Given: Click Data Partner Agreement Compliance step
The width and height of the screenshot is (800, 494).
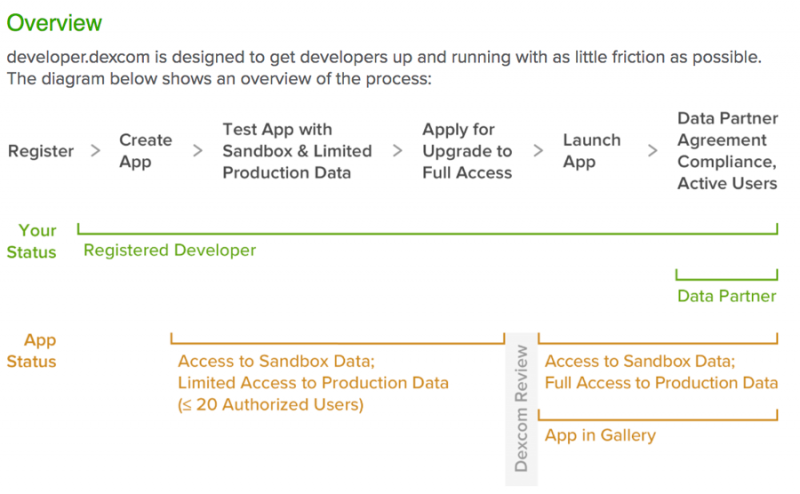Looking at the screenshot, I should [x=727, y=151].
